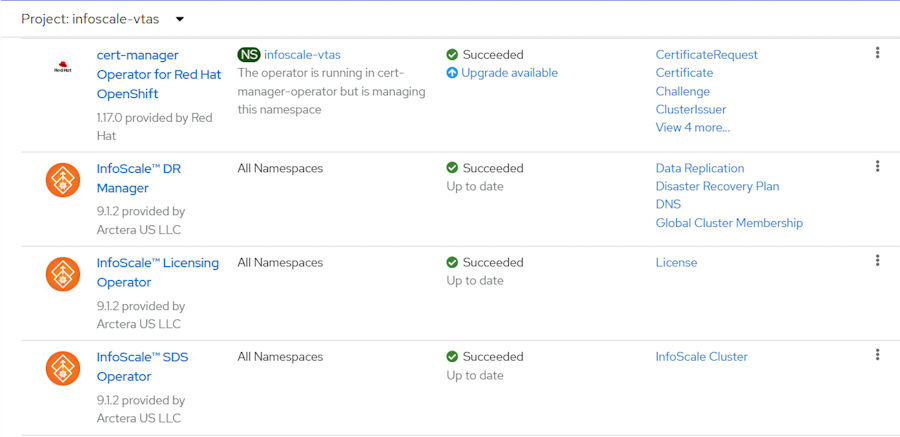Click the InfoScale Licensing Operator orange icon

point(63,274)
